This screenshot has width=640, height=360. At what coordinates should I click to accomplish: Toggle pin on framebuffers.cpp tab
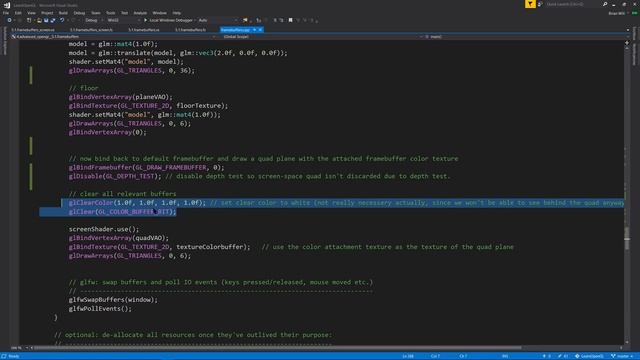click(x=254, y=30)
